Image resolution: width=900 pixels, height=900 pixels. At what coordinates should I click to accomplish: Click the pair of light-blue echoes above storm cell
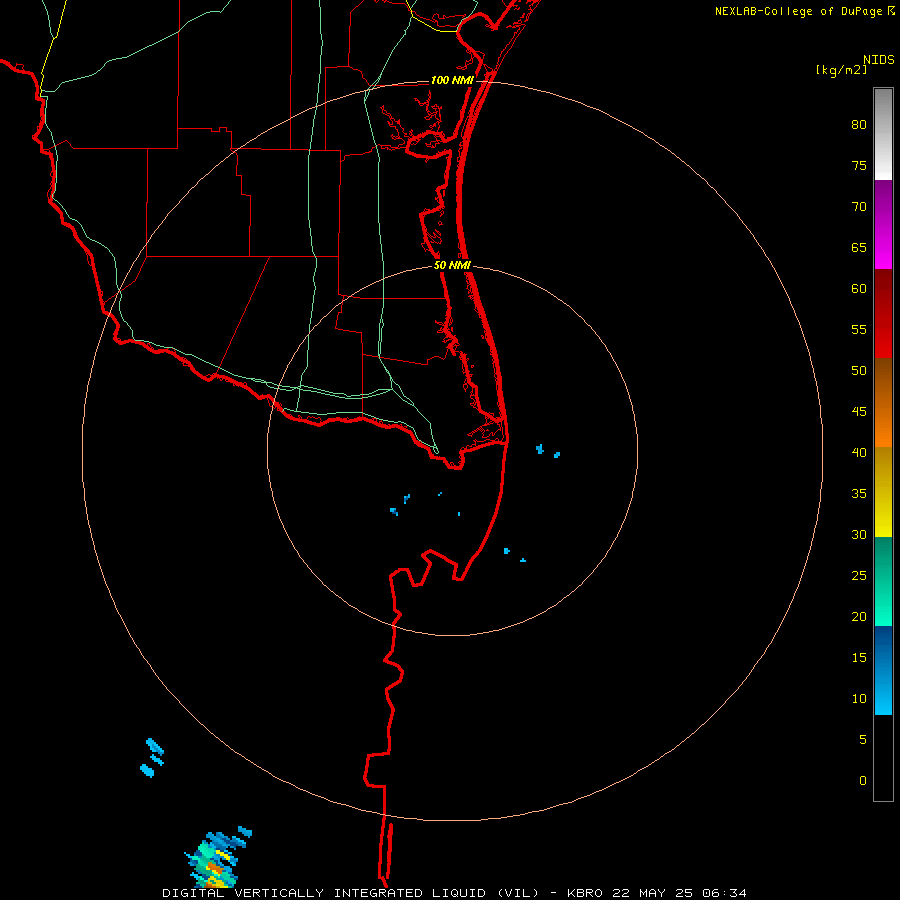pyautogui.click(x=152, y=758)
